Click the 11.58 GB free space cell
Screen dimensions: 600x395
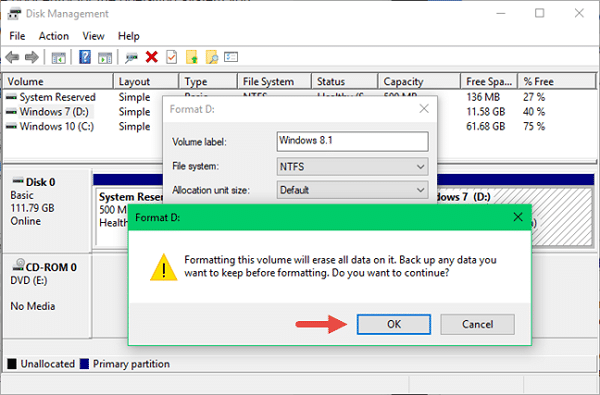click(x=486, y=112)
